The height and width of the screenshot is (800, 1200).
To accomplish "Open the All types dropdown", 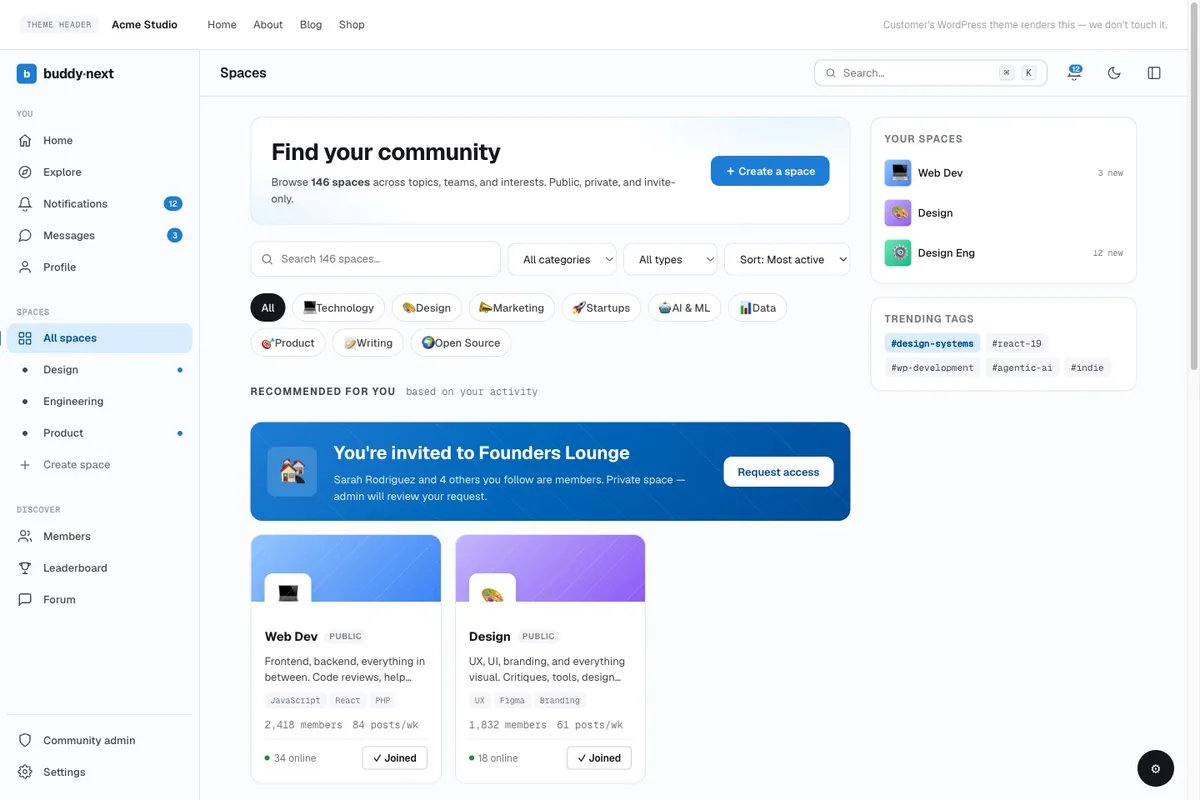I will 670,259.
